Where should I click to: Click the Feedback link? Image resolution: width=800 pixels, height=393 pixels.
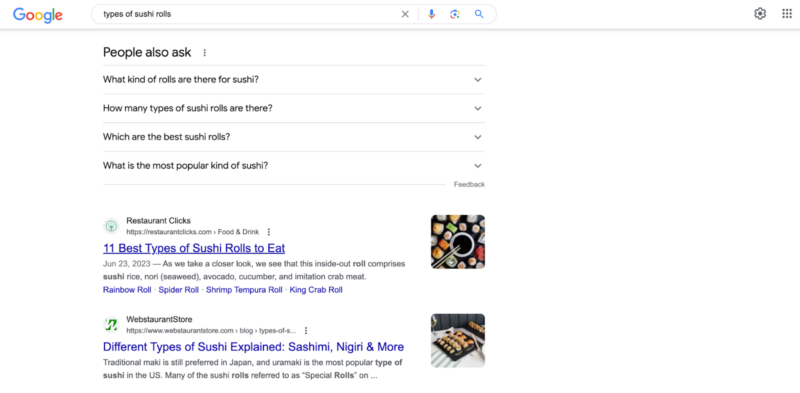coord(469,184)
